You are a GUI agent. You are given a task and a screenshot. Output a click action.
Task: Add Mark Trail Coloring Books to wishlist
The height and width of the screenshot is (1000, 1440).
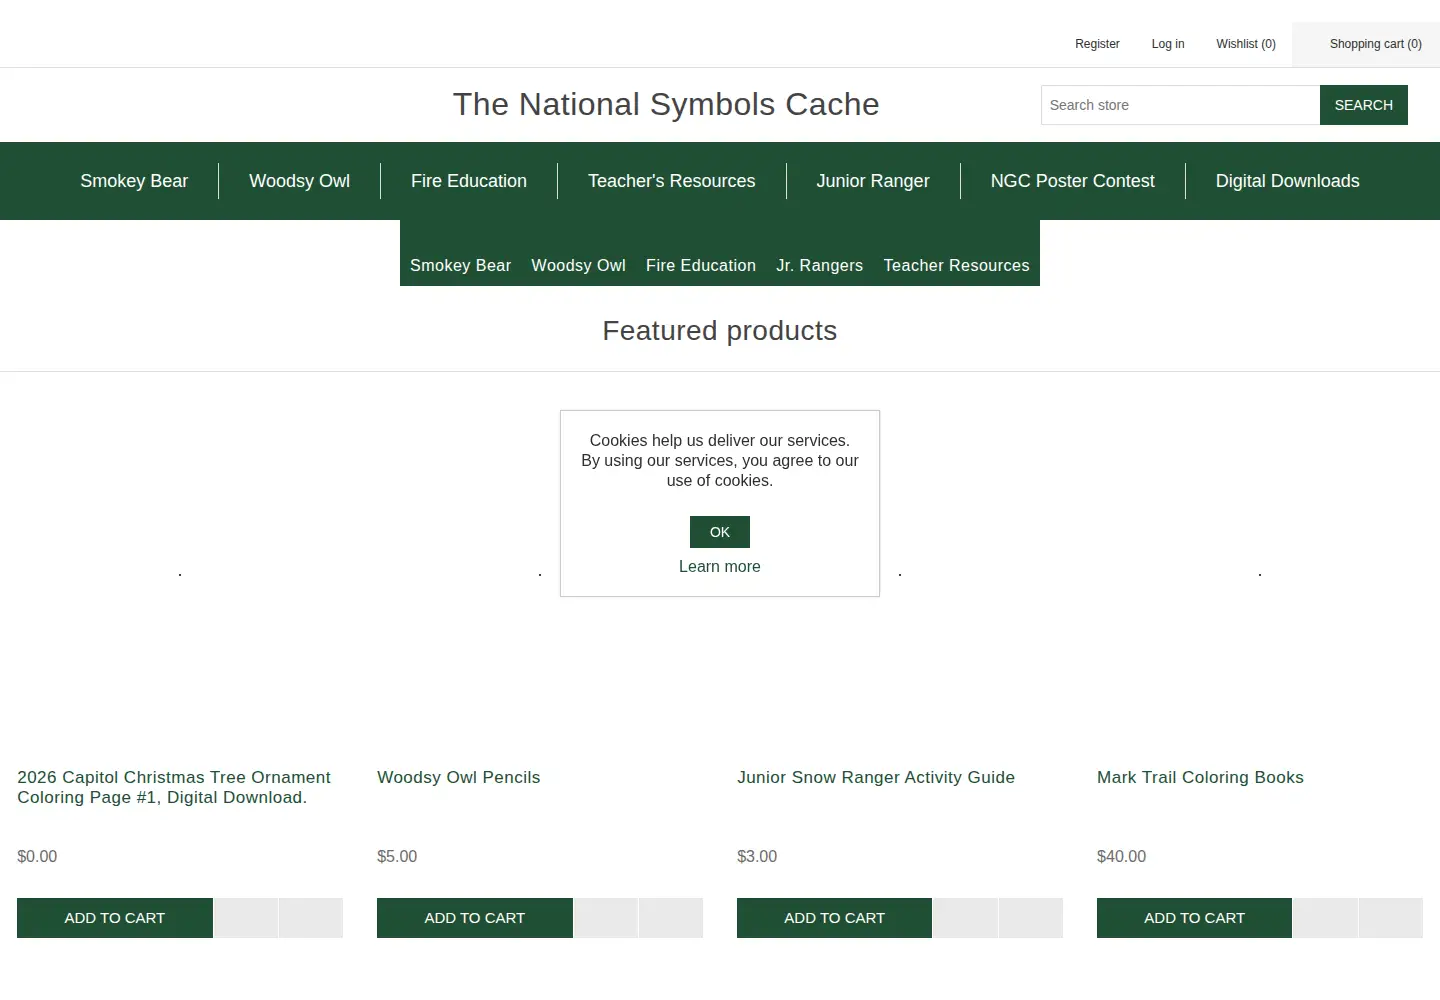click(1391, 918)
